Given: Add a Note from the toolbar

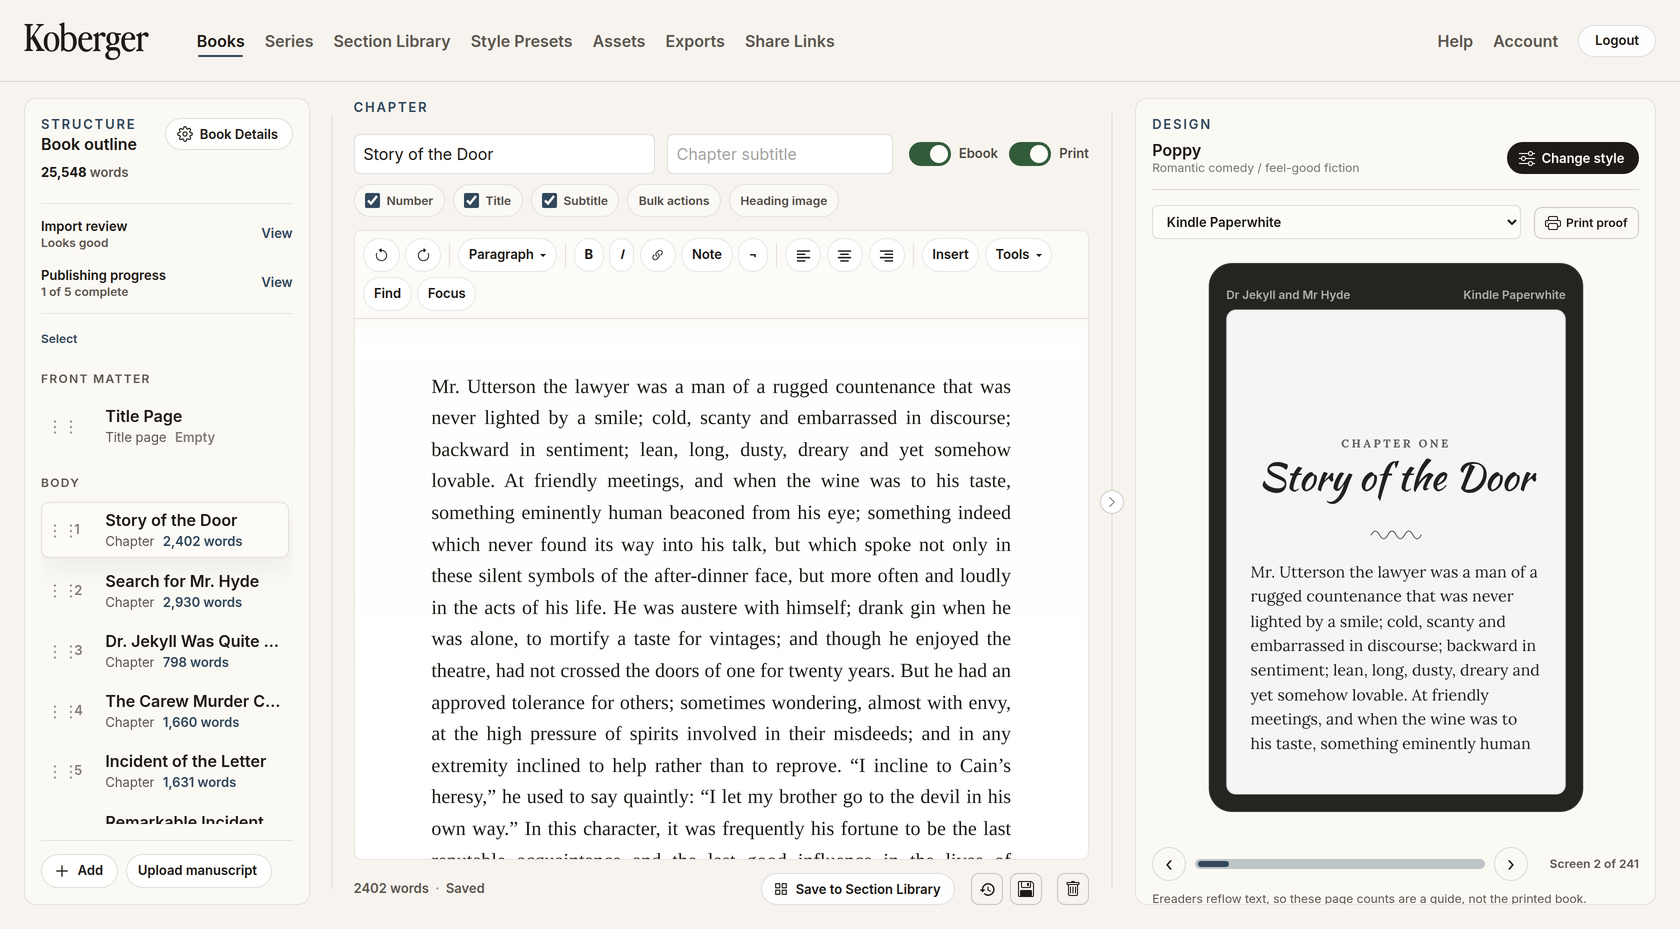Looking at the screenshot, I should [x=707, y=255].
